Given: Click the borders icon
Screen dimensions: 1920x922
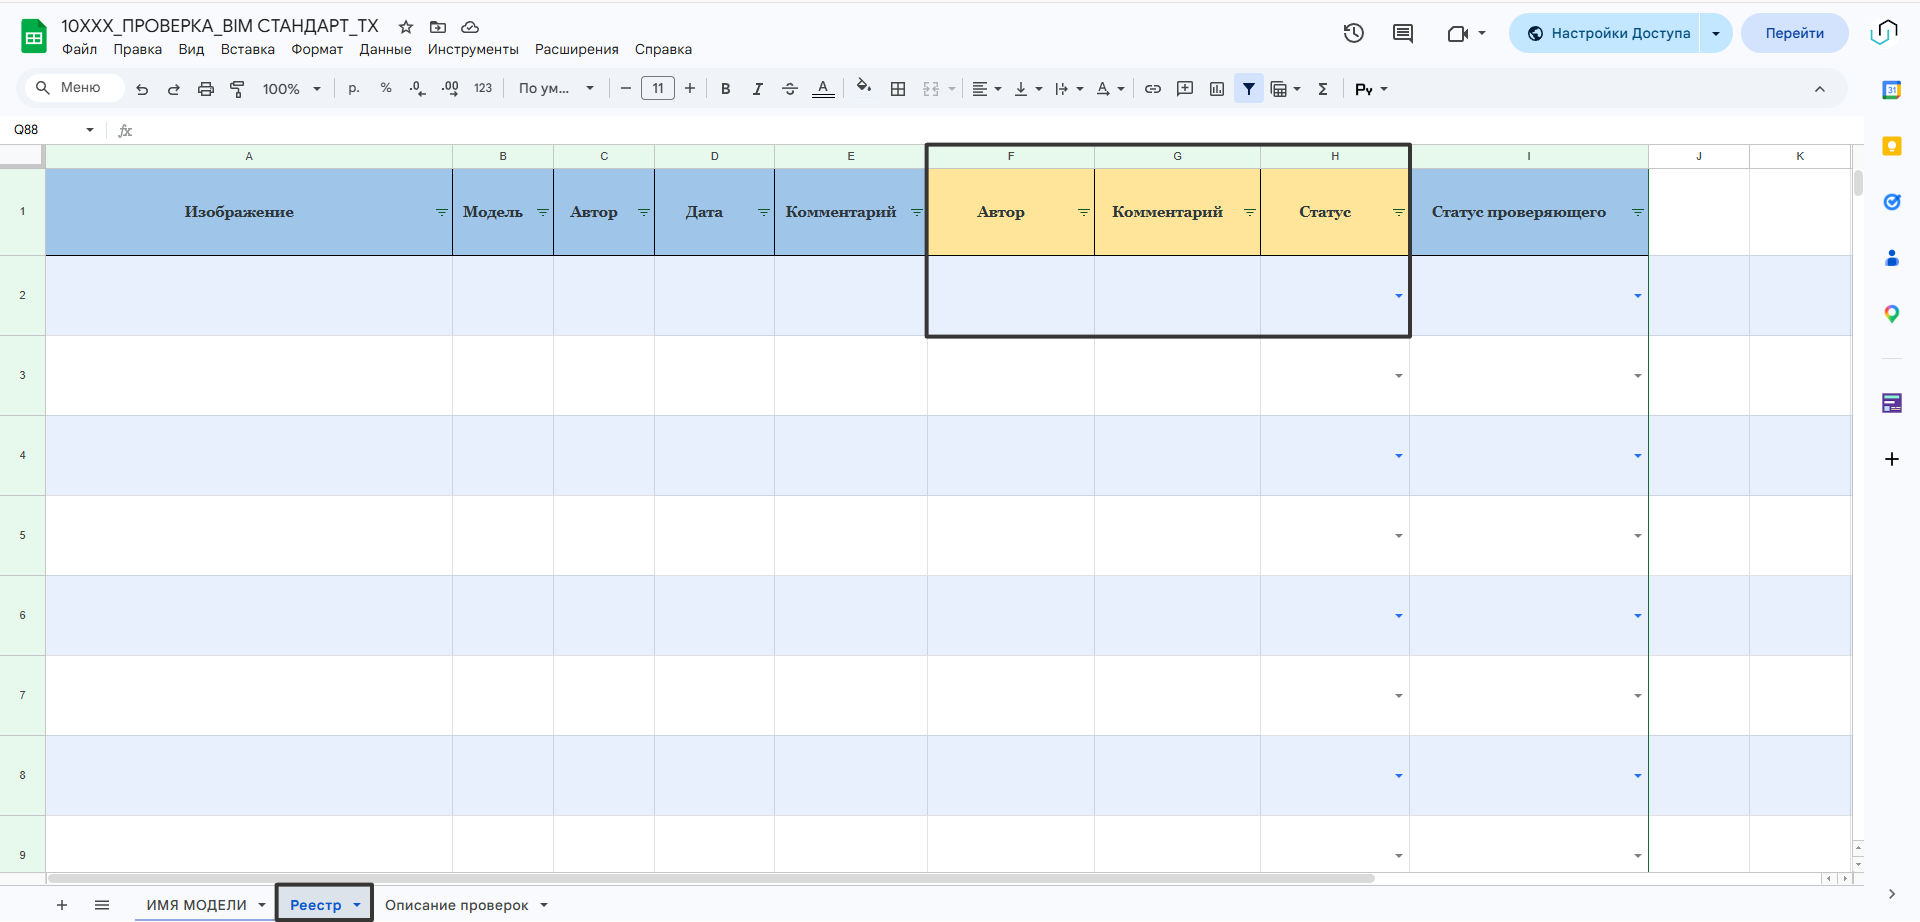Looking at the screenshot, I should click(898, 89).
